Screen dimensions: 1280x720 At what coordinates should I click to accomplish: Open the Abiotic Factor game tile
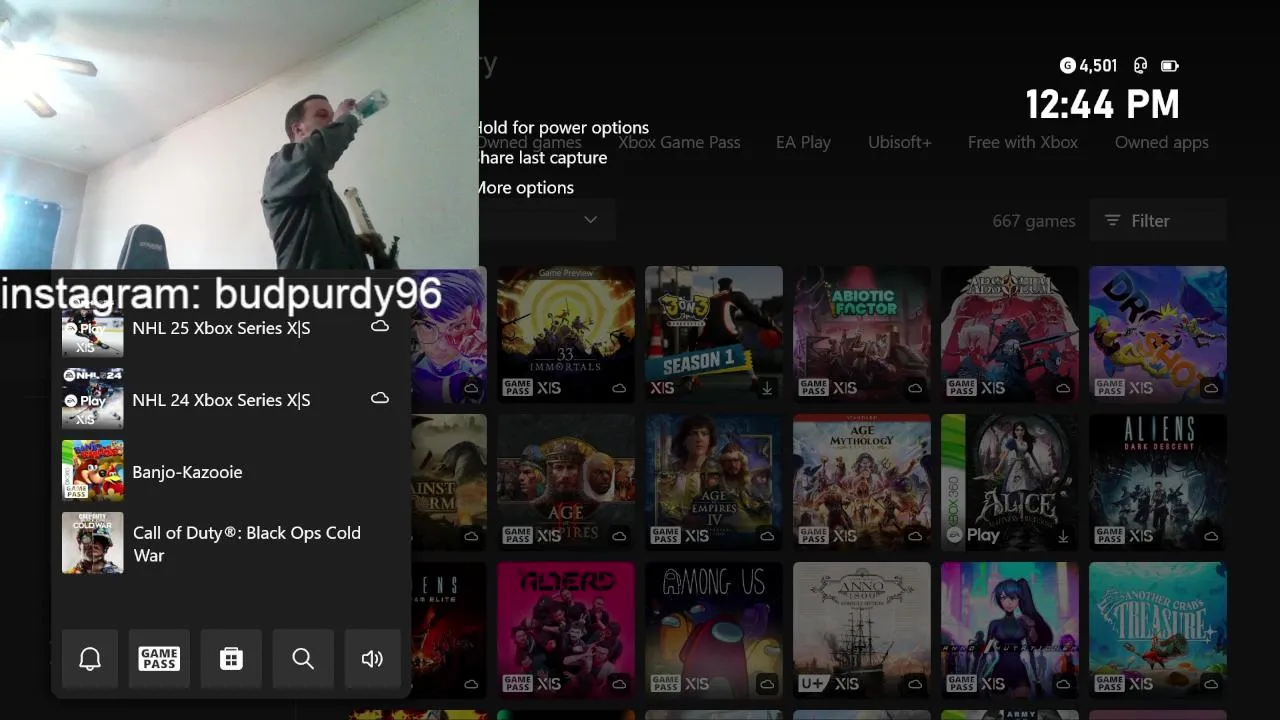862,334
